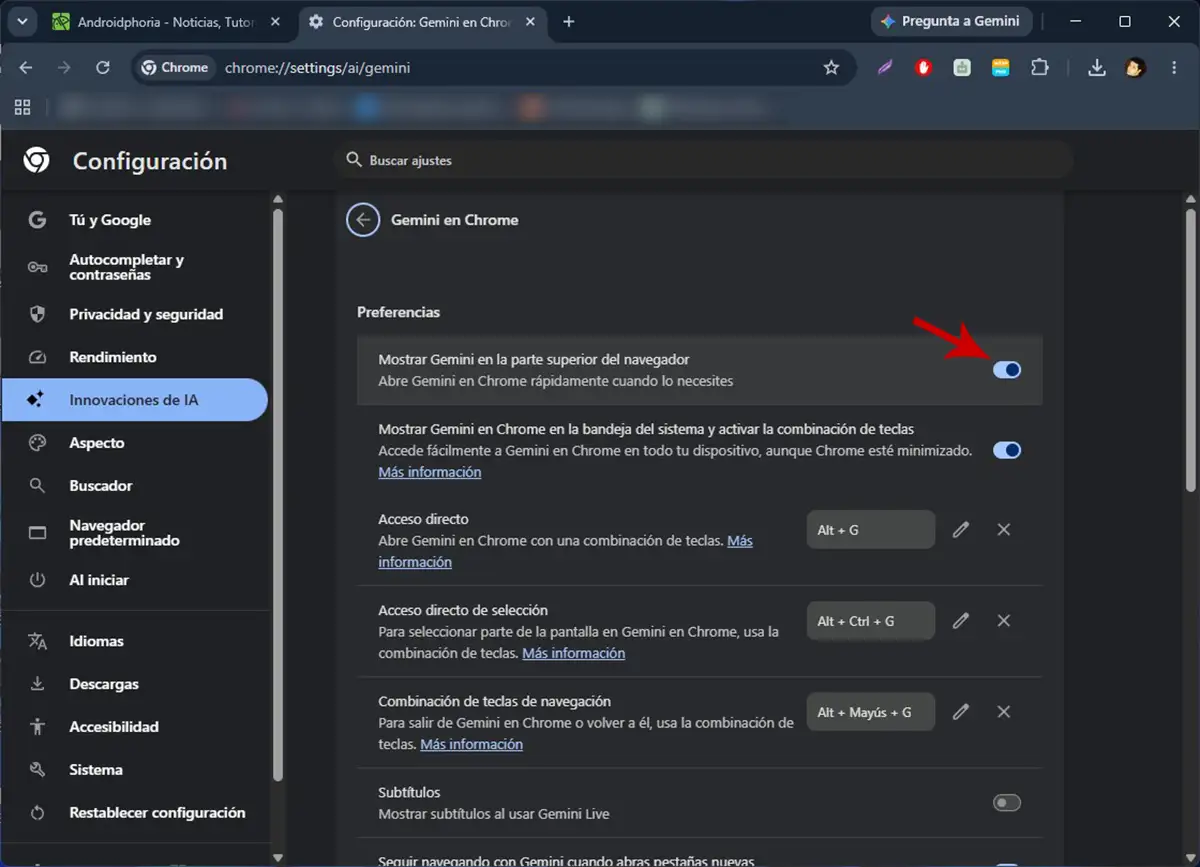Open Más información link under system tray option
Screen dimensions: 1200x867
pyautogui.click(x=430, y=472)
